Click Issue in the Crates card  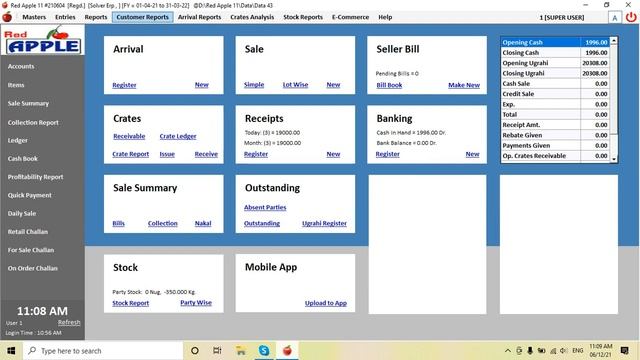167,154
